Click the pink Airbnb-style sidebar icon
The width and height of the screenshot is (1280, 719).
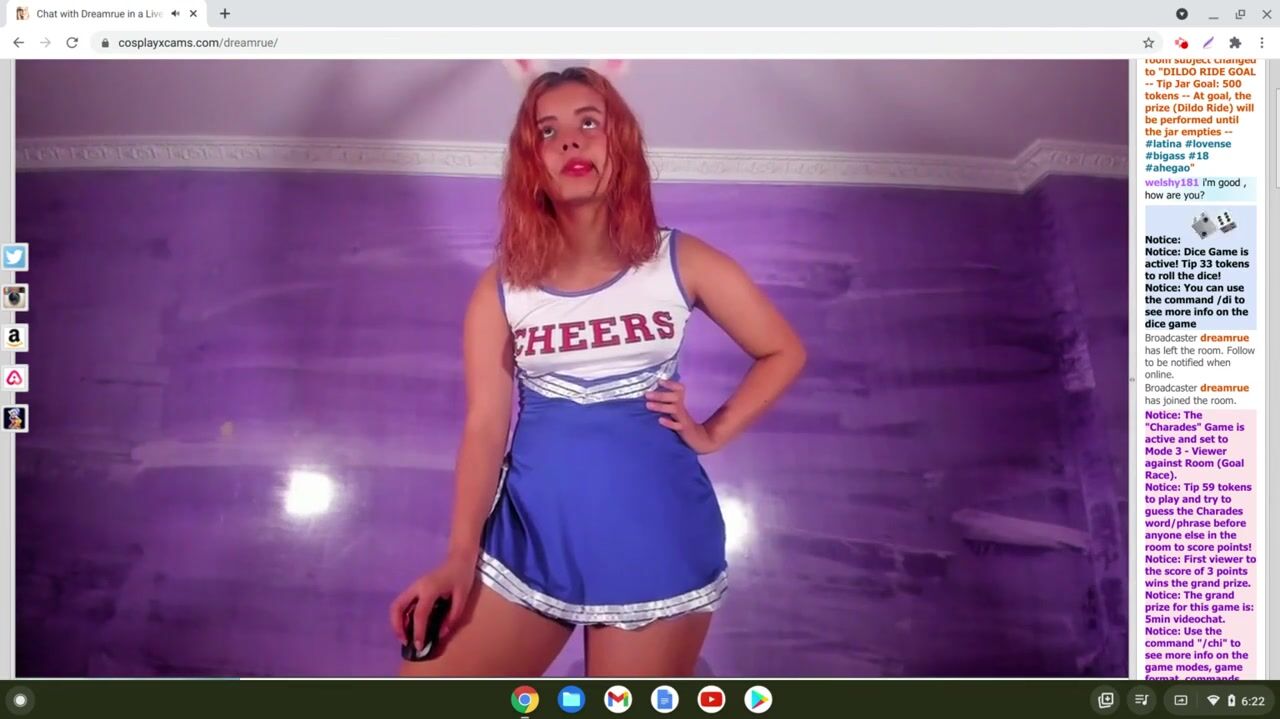14,378
